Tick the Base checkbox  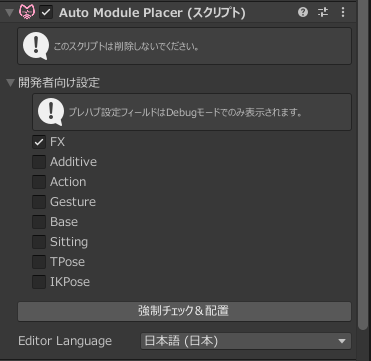[x=39, y=222]
